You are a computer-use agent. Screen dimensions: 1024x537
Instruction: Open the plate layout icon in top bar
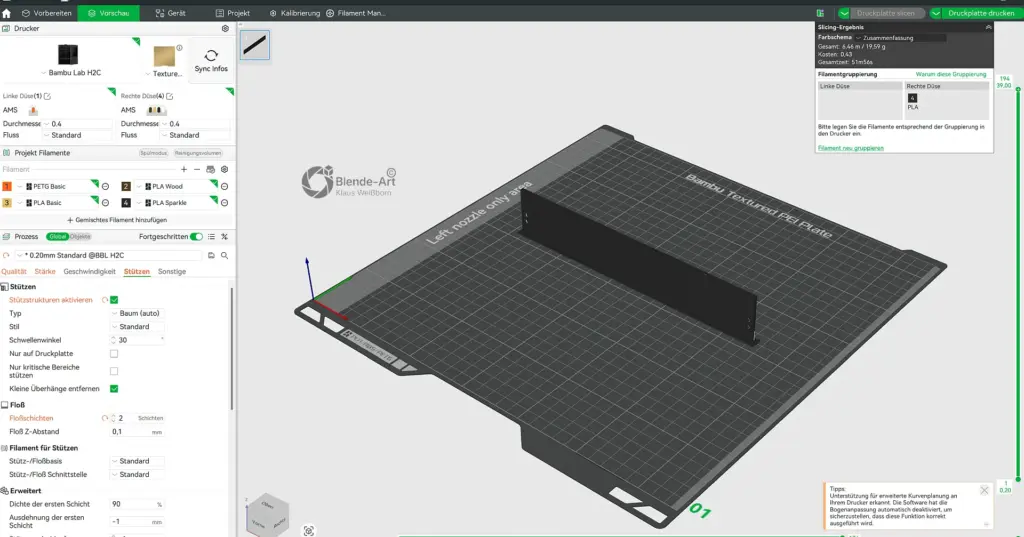click(x=820, y=13)
